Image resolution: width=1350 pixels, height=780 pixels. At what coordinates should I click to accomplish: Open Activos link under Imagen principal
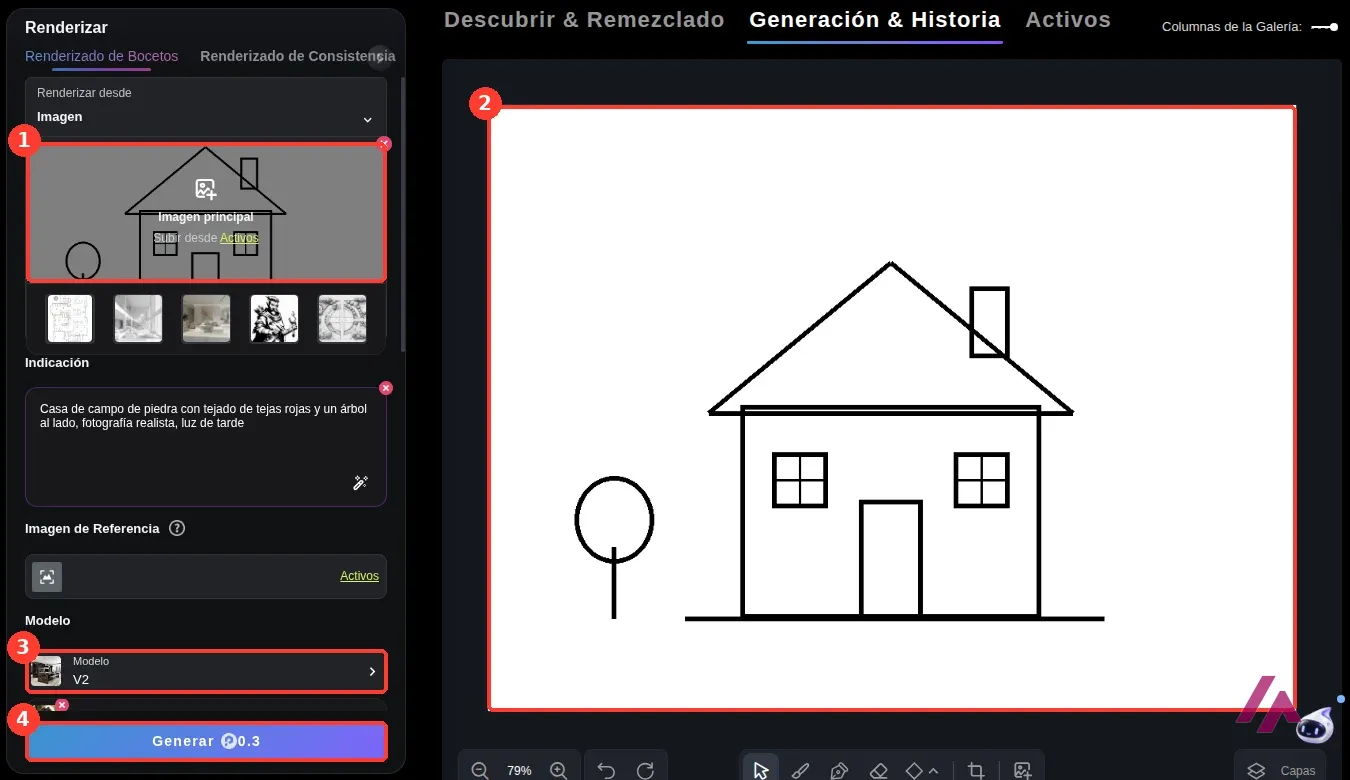239,237
